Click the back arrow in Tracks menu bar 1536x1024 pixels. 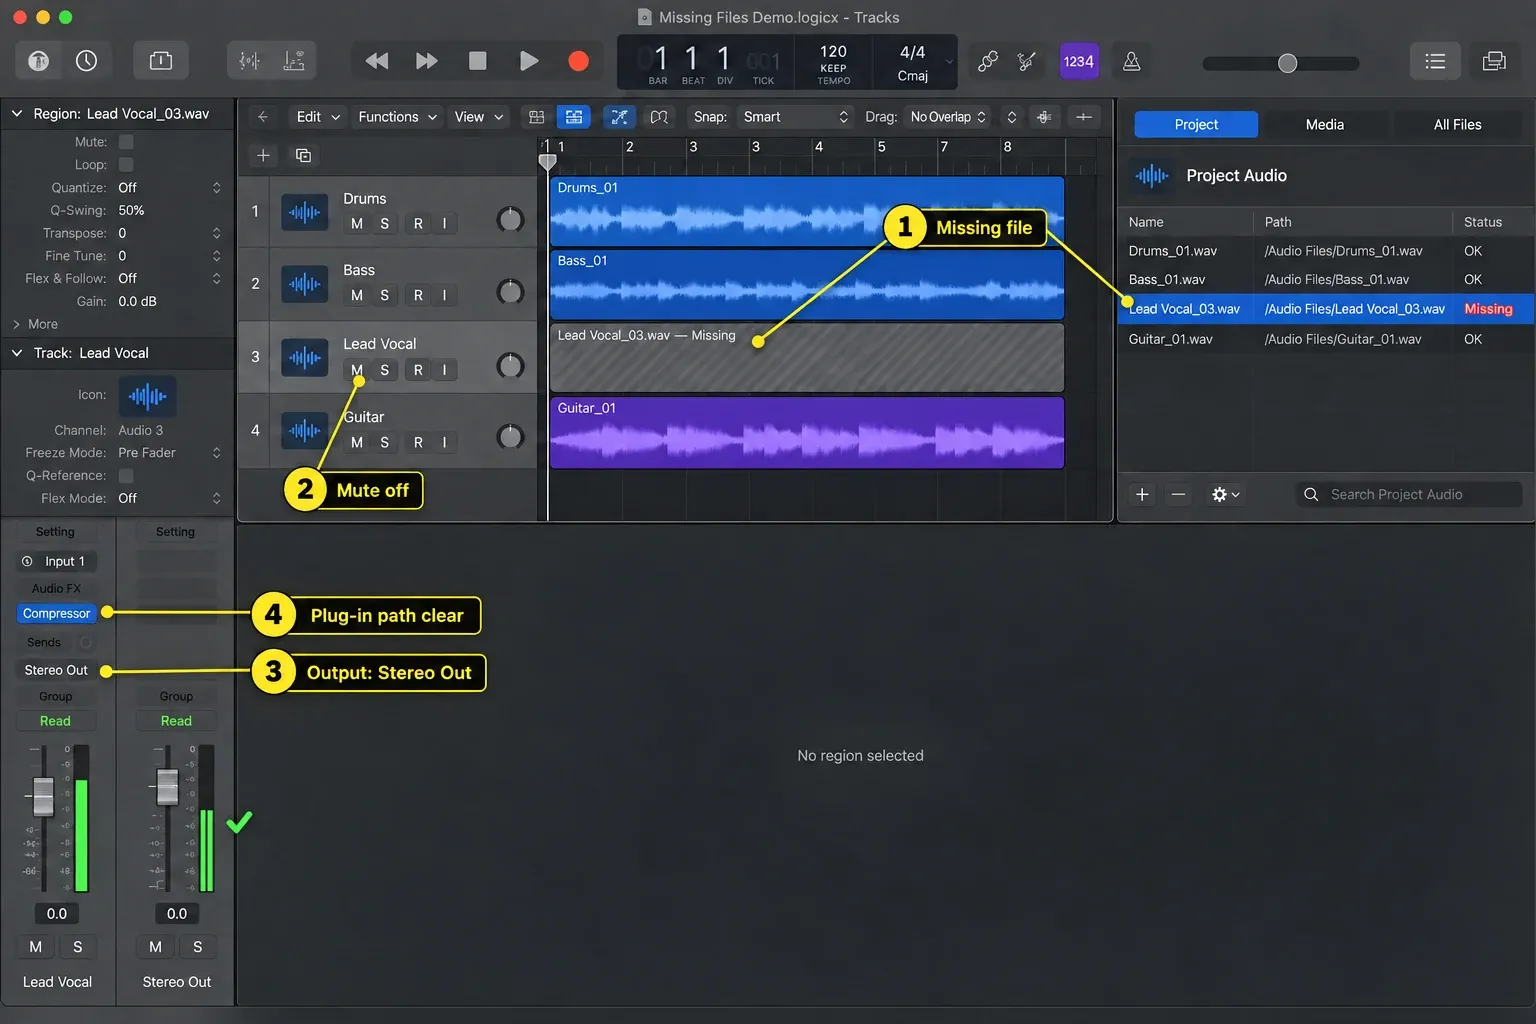coord(263,117)
